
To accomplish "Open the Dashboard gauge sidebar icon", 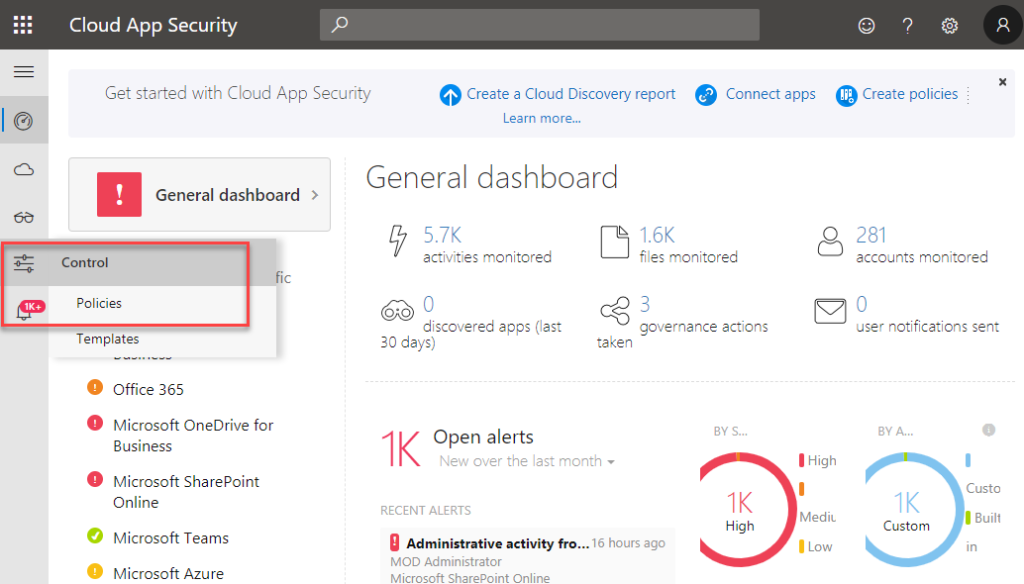I will click(24, 121).
